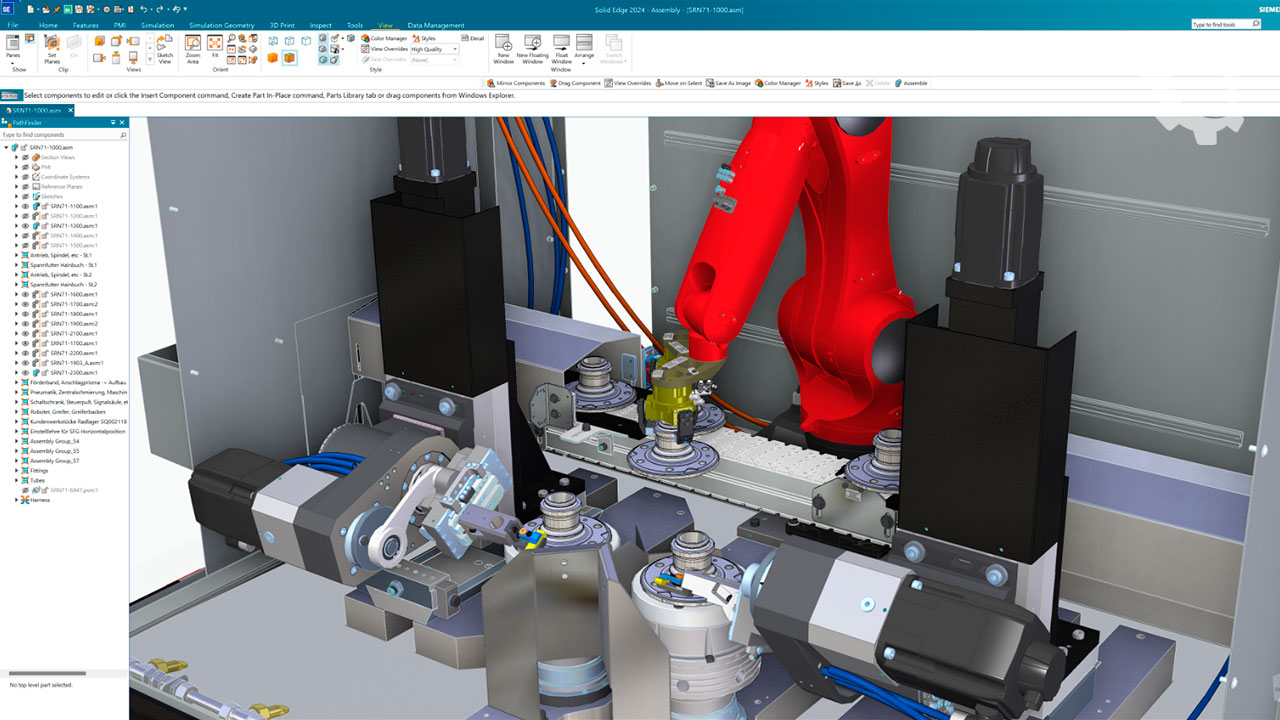
Task: Click the Zoom Area tool
Action: 192,48
